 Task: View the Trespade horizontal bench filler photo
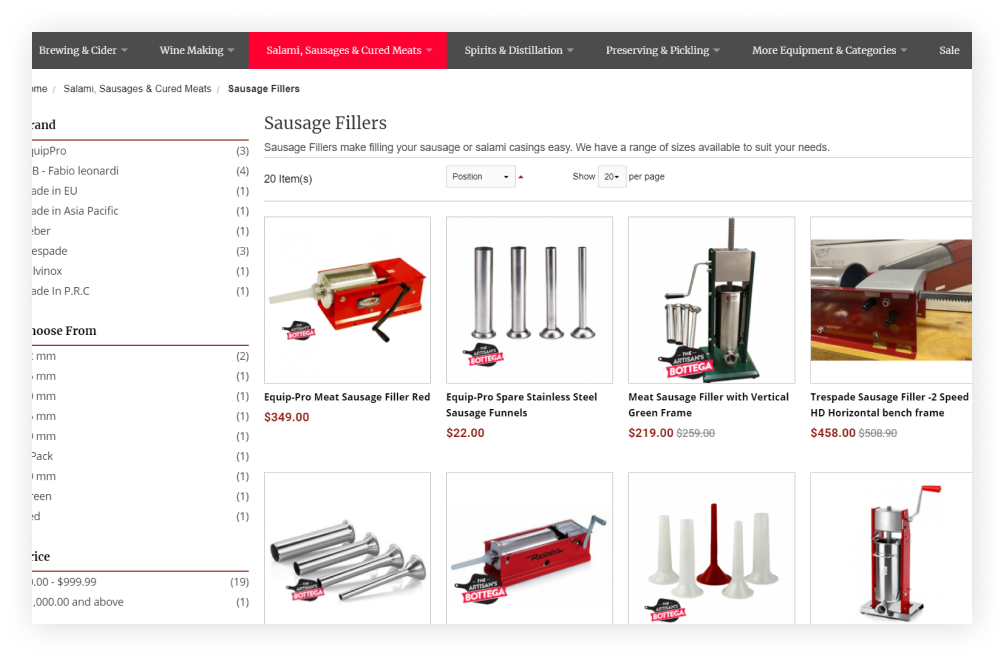click(x=891, y=300)
